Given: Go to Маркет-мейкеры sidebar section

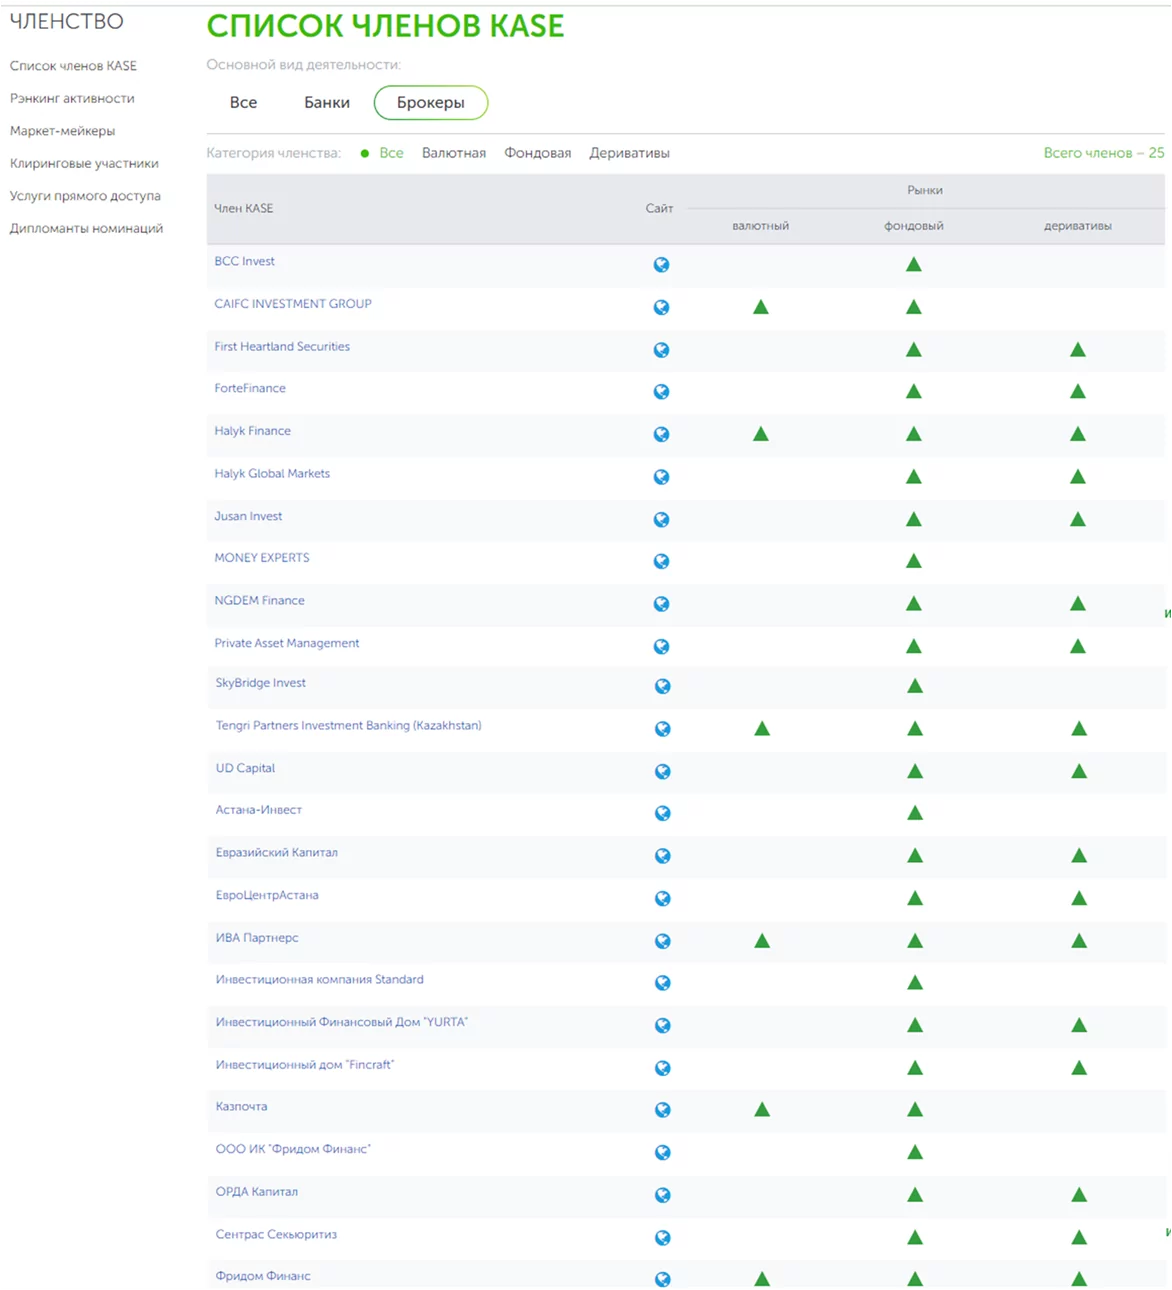Looking at the screenshot, I should pos(62,131).
